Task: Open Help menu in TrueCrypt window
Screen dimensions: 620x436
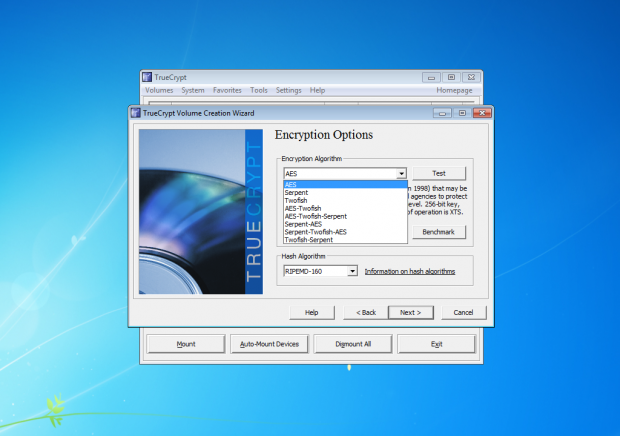Action: tap(317, 90)
